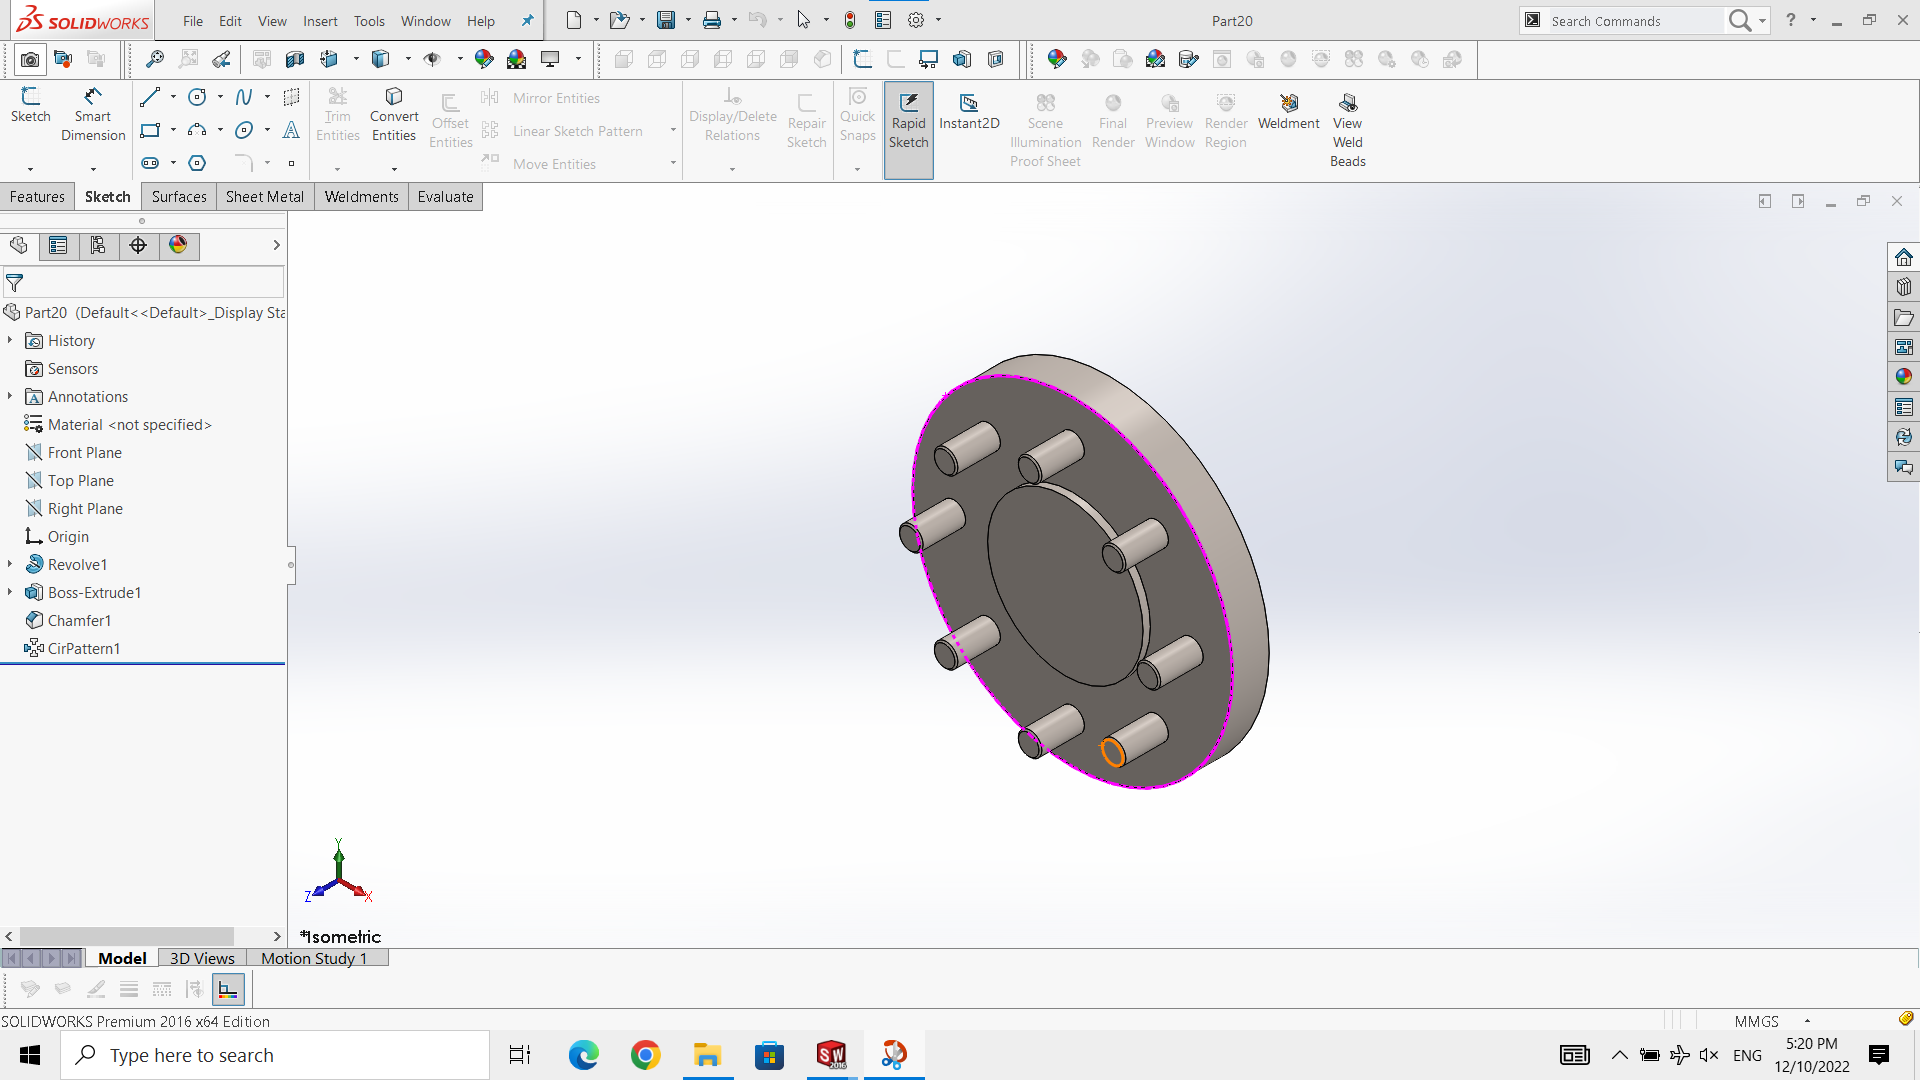Open the DisplayManager tab
Viewport: 1920px width, 1080px height.
pyautogui.click(x=178, y=246)
